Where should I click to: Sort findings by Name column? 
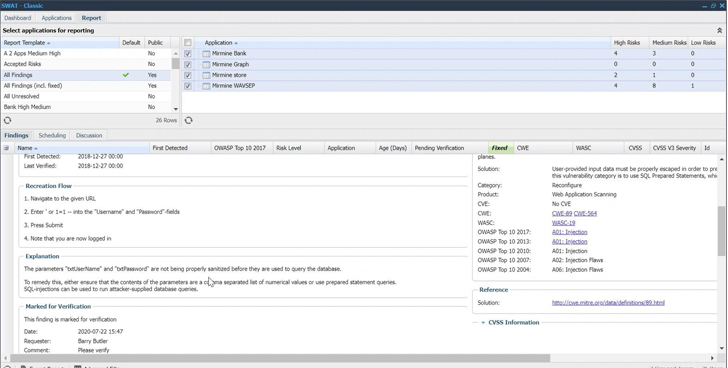81,148
